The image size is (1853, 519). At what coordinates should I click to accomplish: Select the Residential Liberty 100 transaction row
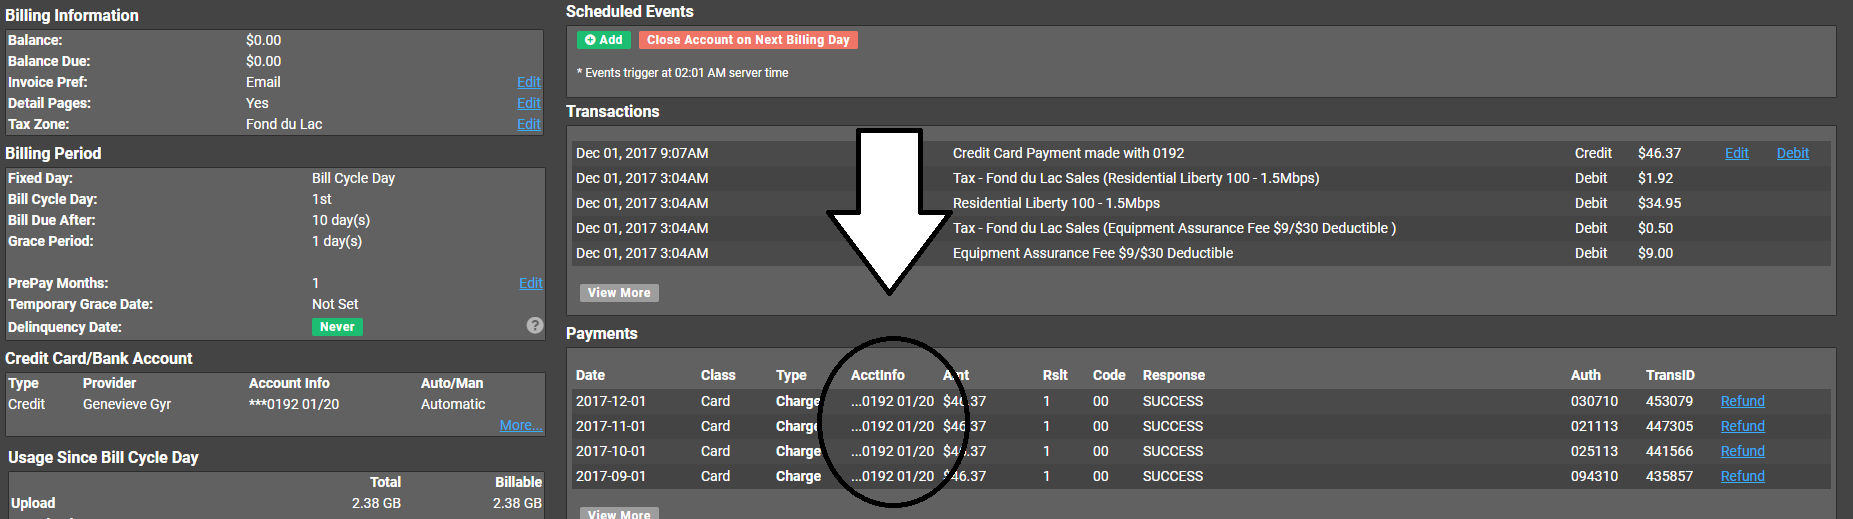click(1056, 203)
